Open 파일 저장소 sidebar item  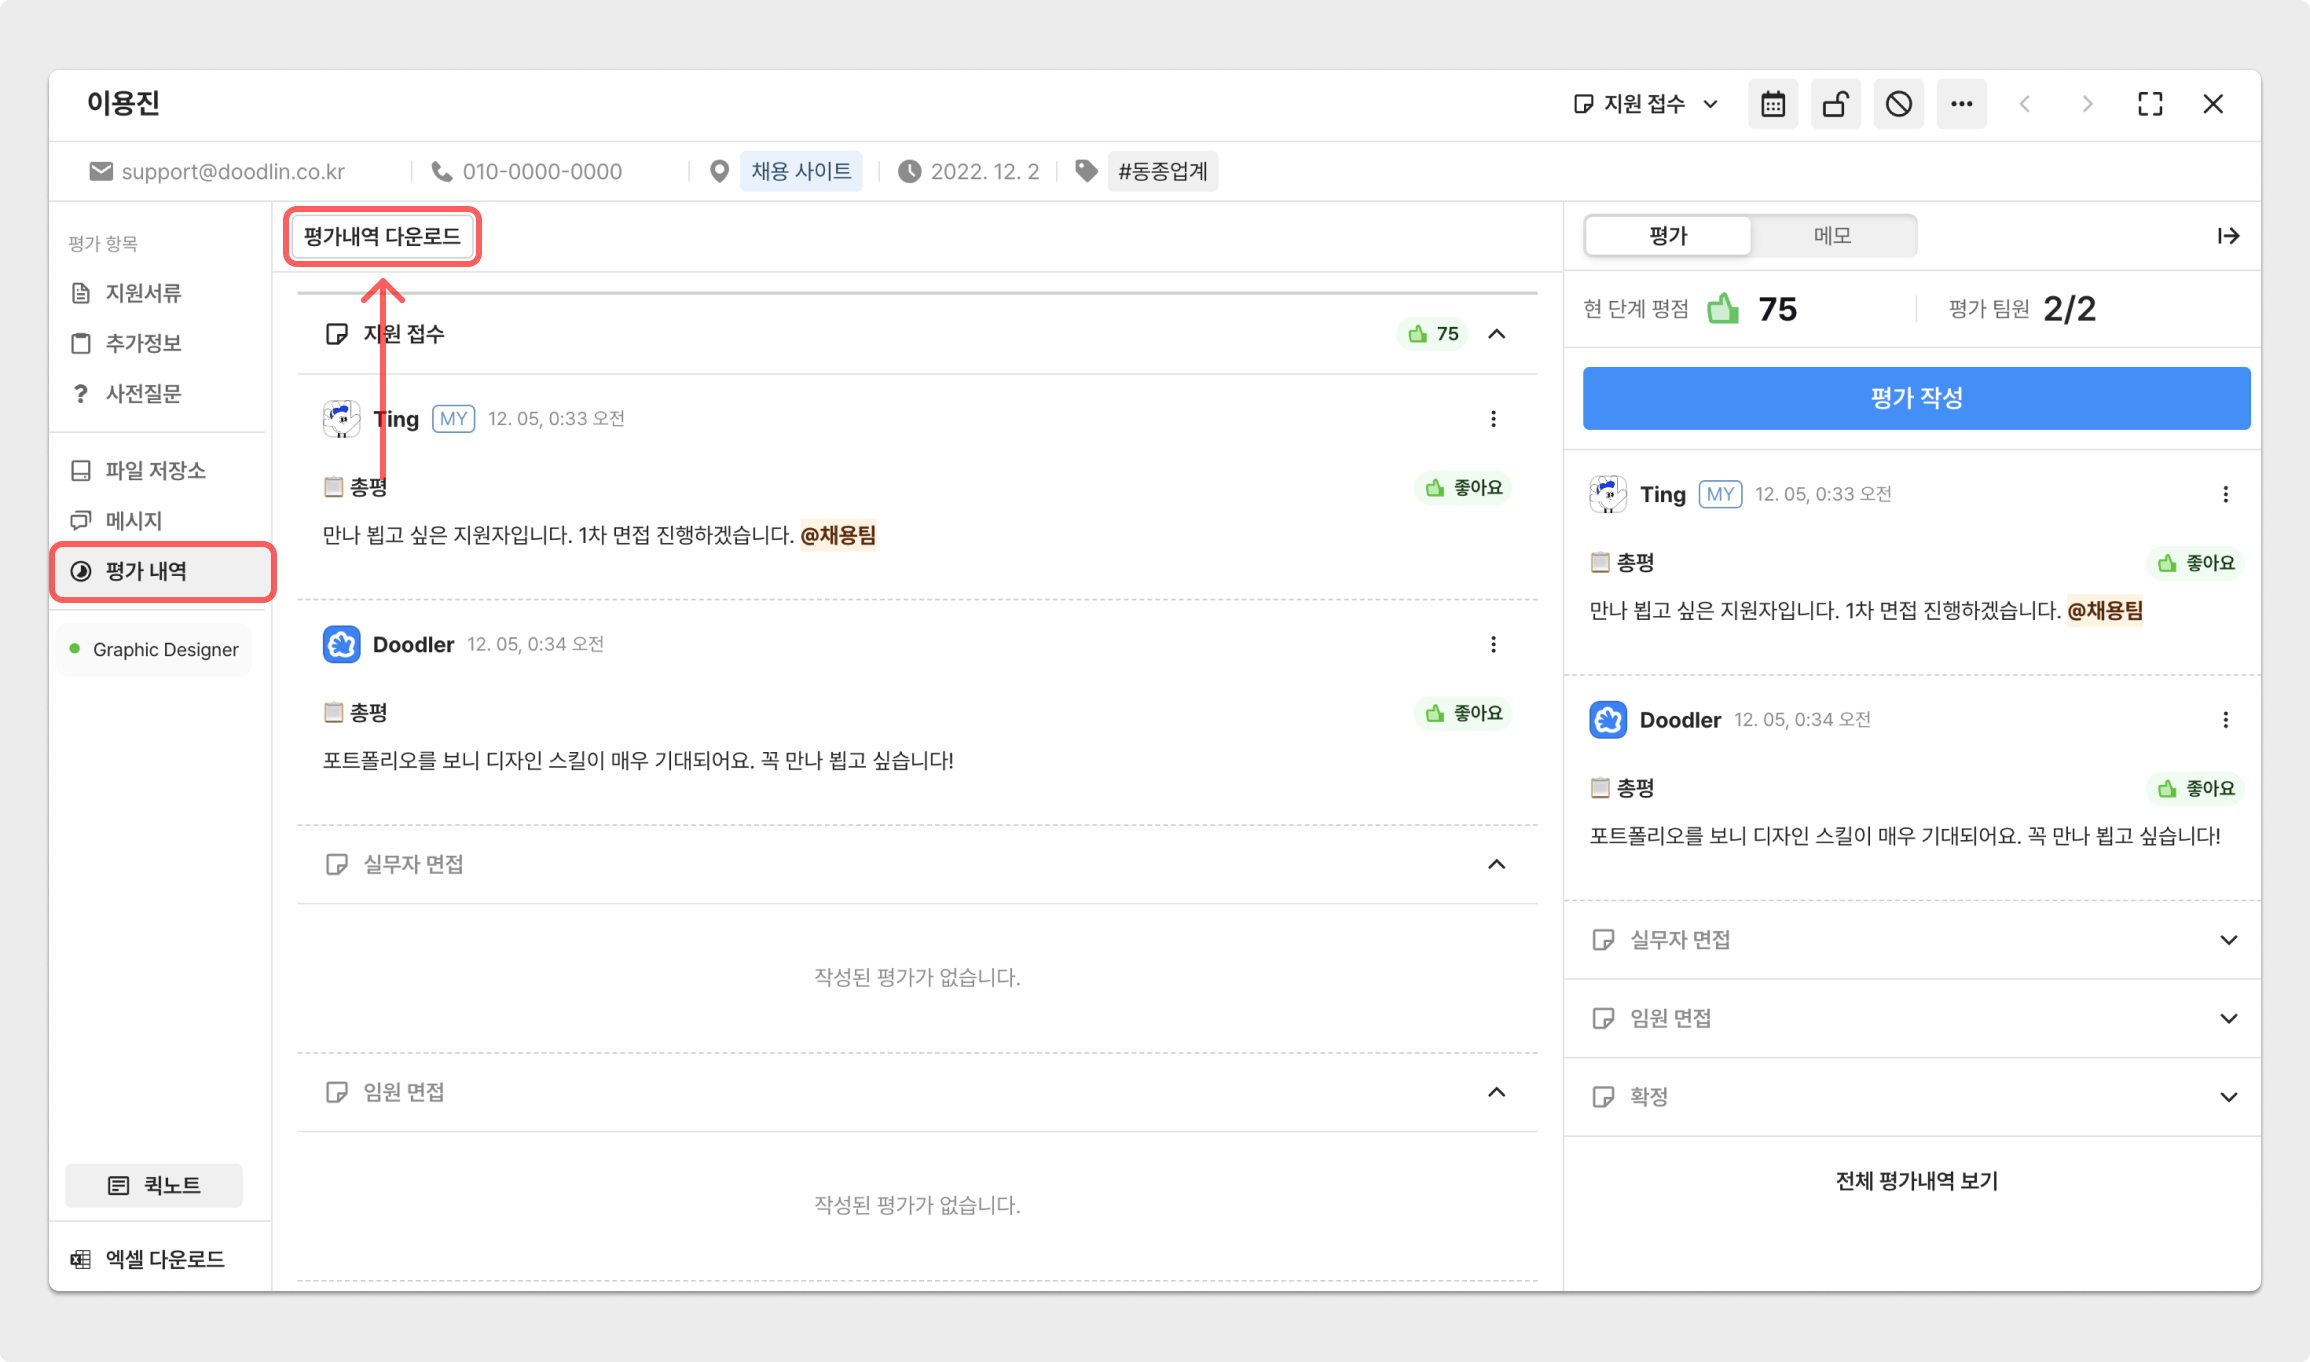(155, 471)
